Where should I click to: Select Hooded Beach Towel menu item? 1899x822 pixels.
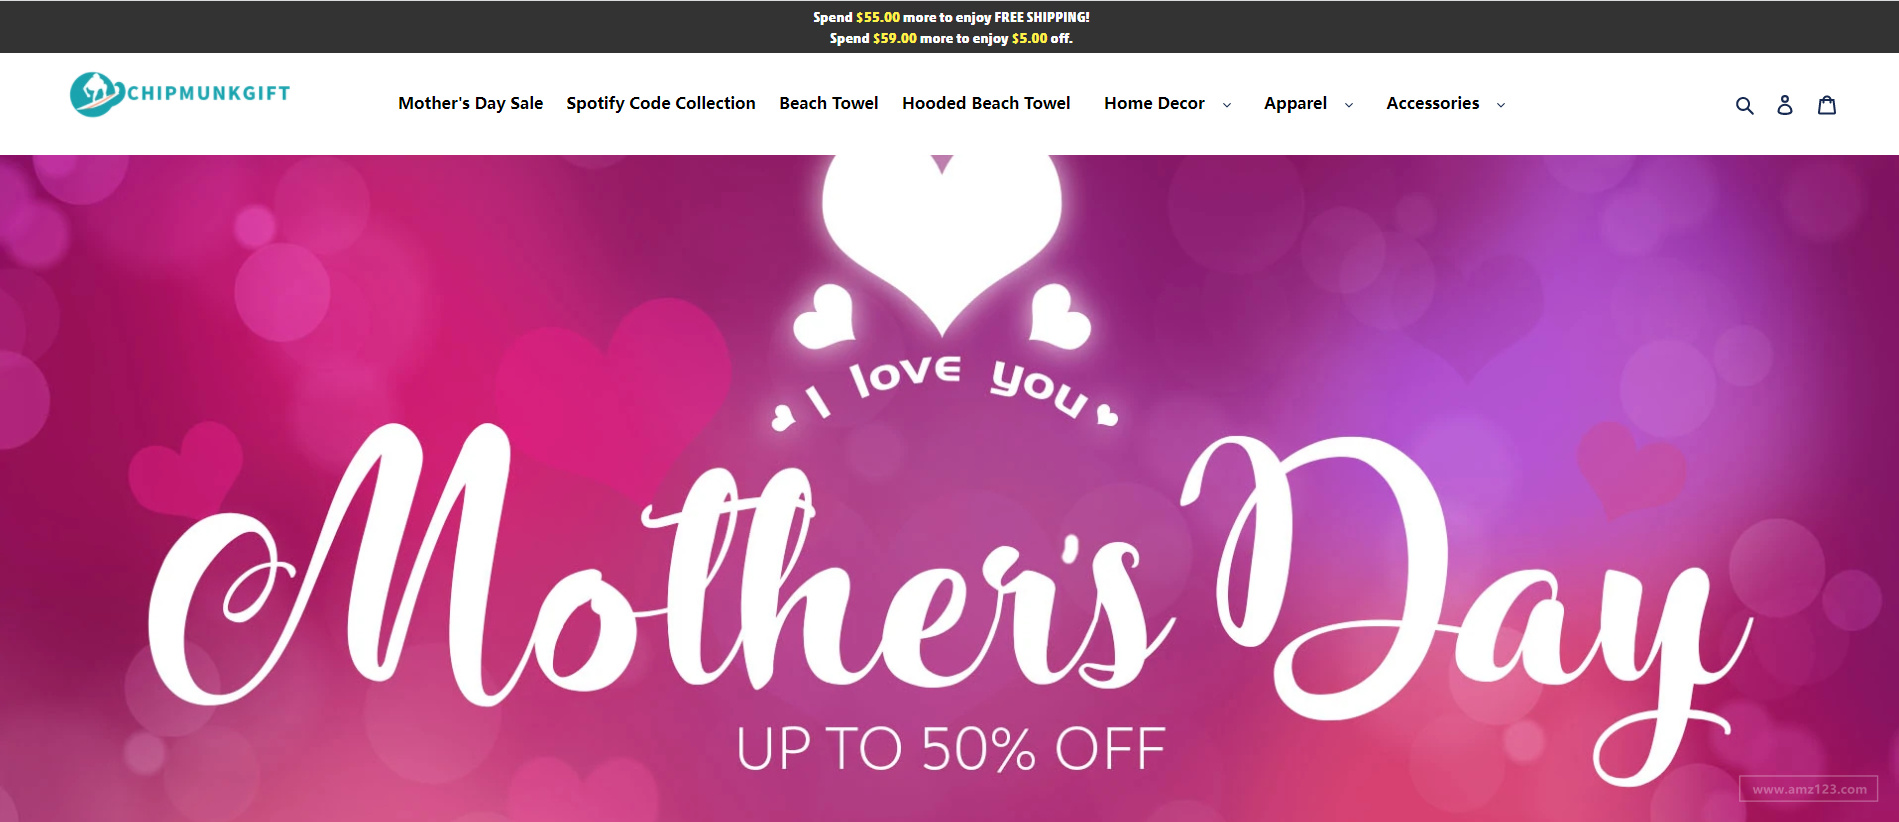pyautogui.click(x=986, y=103)
